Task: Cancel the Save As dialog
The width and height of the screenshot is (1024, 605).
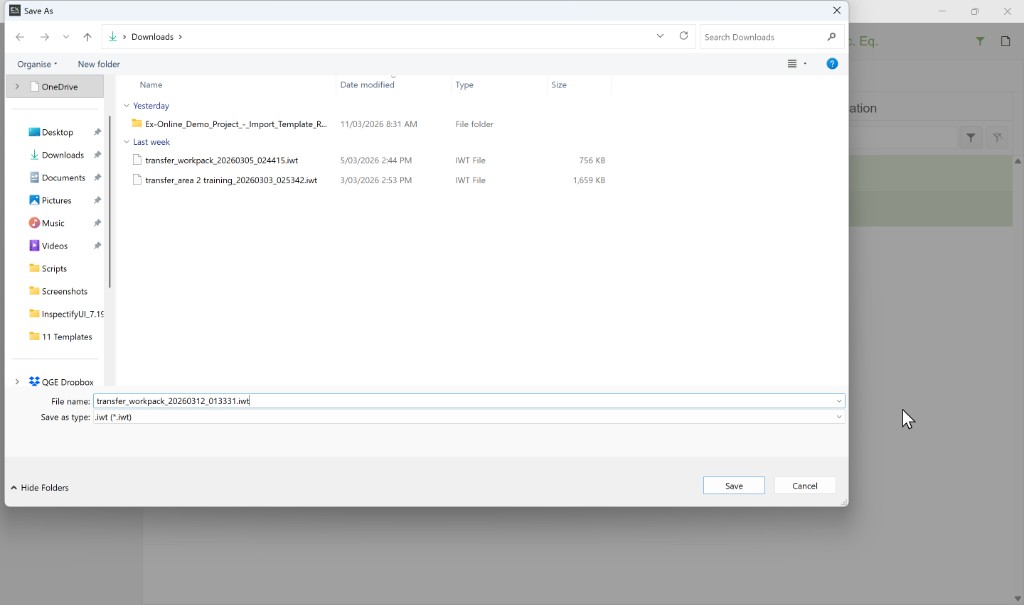Action: (805, 485)
